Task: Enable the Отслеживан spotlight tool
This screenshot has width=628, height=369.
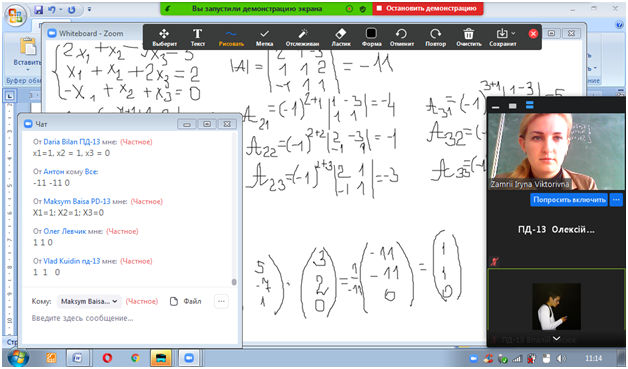Action: coord(302,37)
